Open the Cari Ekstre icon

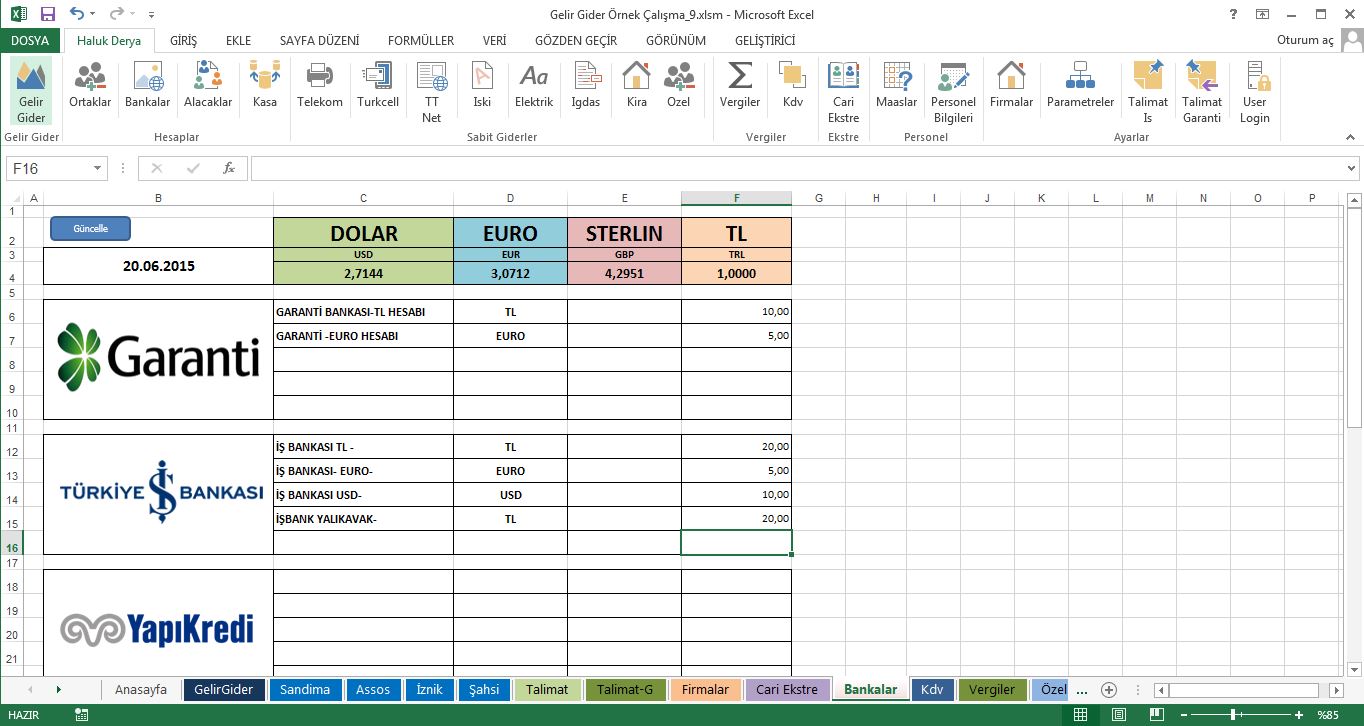point(844,92)
